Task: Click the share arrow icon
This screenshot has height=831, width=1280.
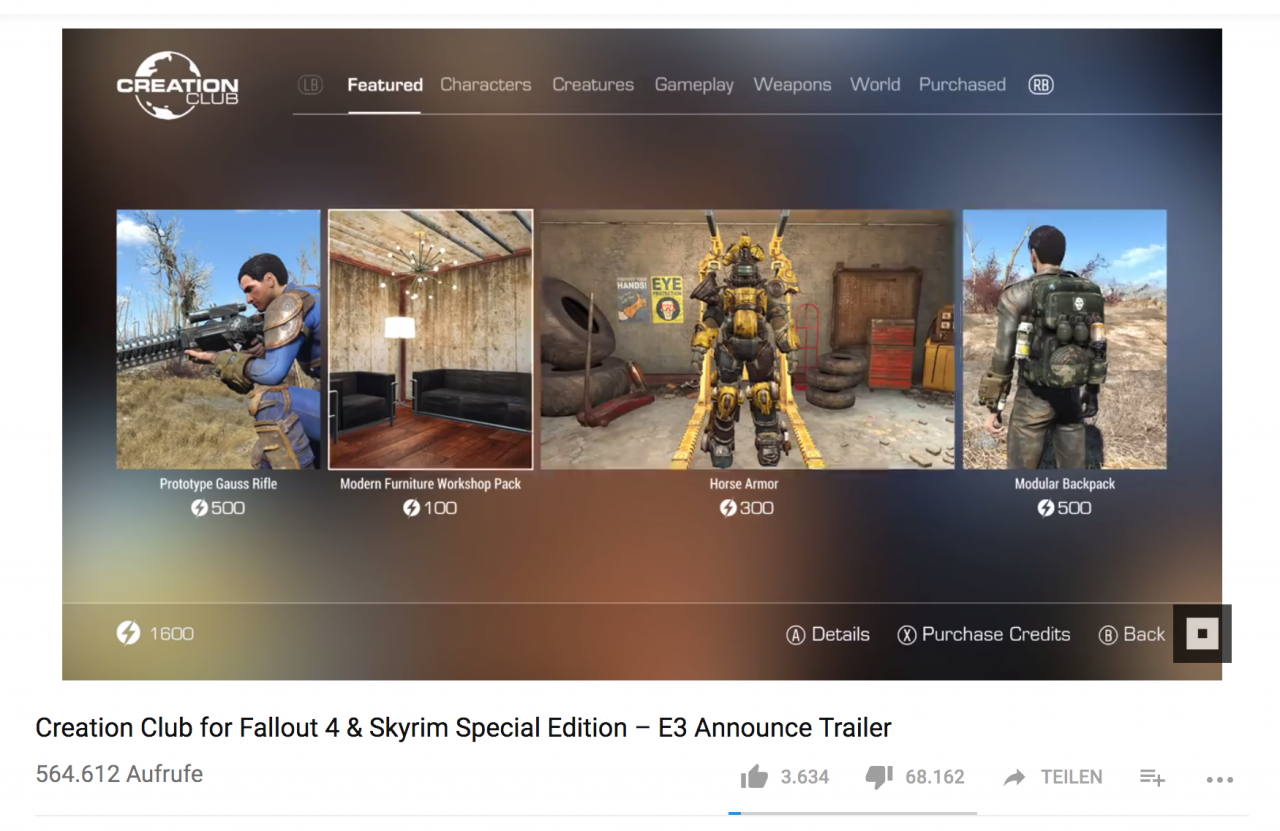Action: point(1015,777)
